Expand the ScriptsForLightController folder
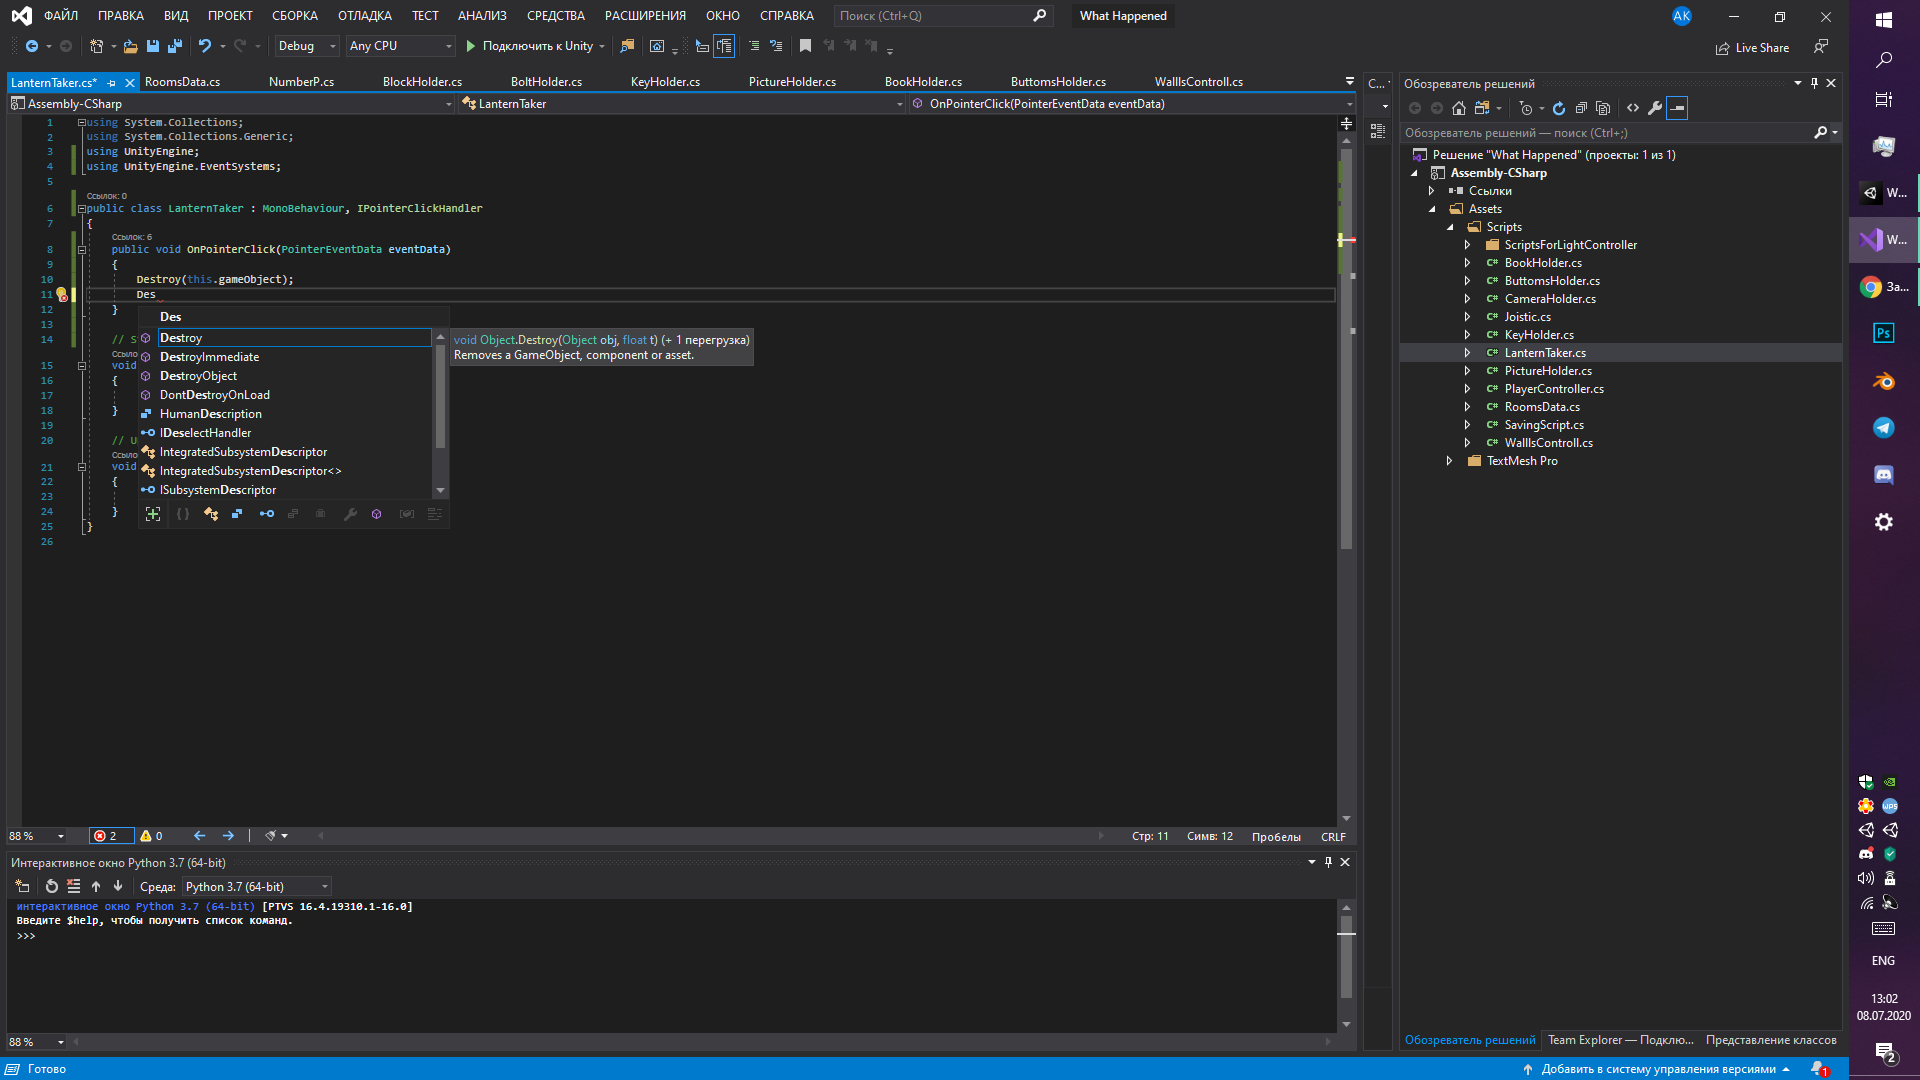This screenshot has width=1920, height=1080. pyautogui.click(x=1467, y=245)
